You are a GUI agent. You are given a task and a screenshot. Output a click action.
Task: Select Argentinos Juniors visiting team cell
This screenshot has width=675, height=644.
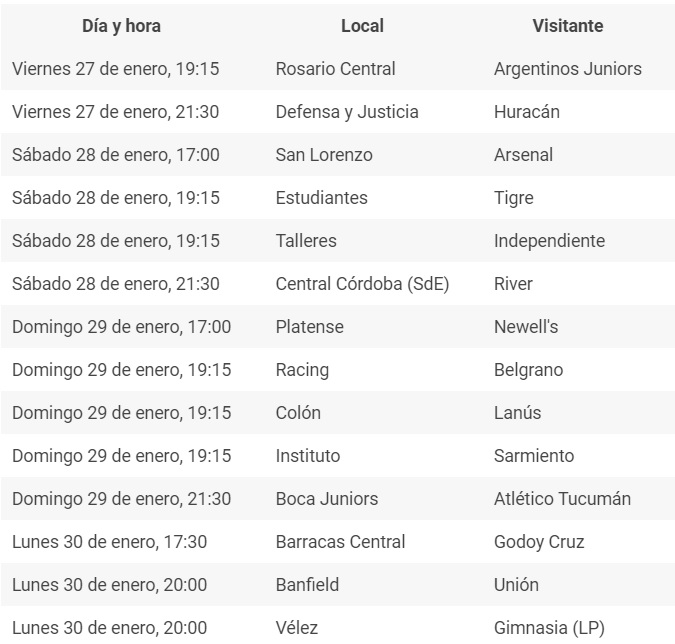tap(568, 69)
